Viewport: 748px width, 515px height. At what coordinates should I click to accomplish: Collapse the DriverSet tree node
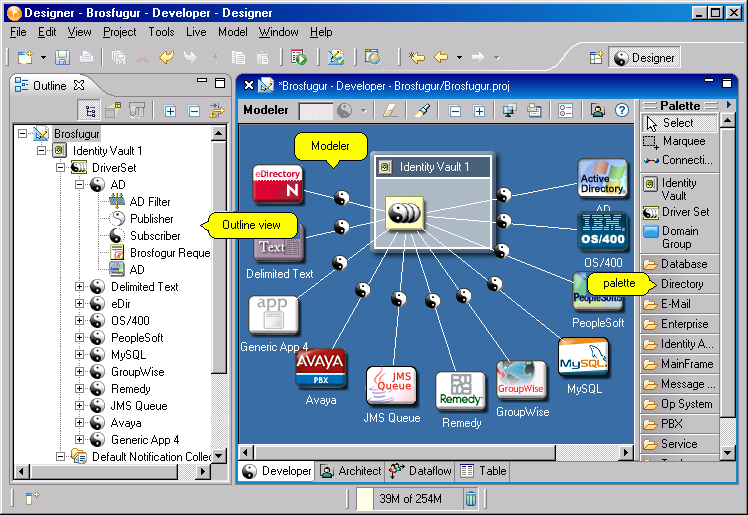point(61,167)
